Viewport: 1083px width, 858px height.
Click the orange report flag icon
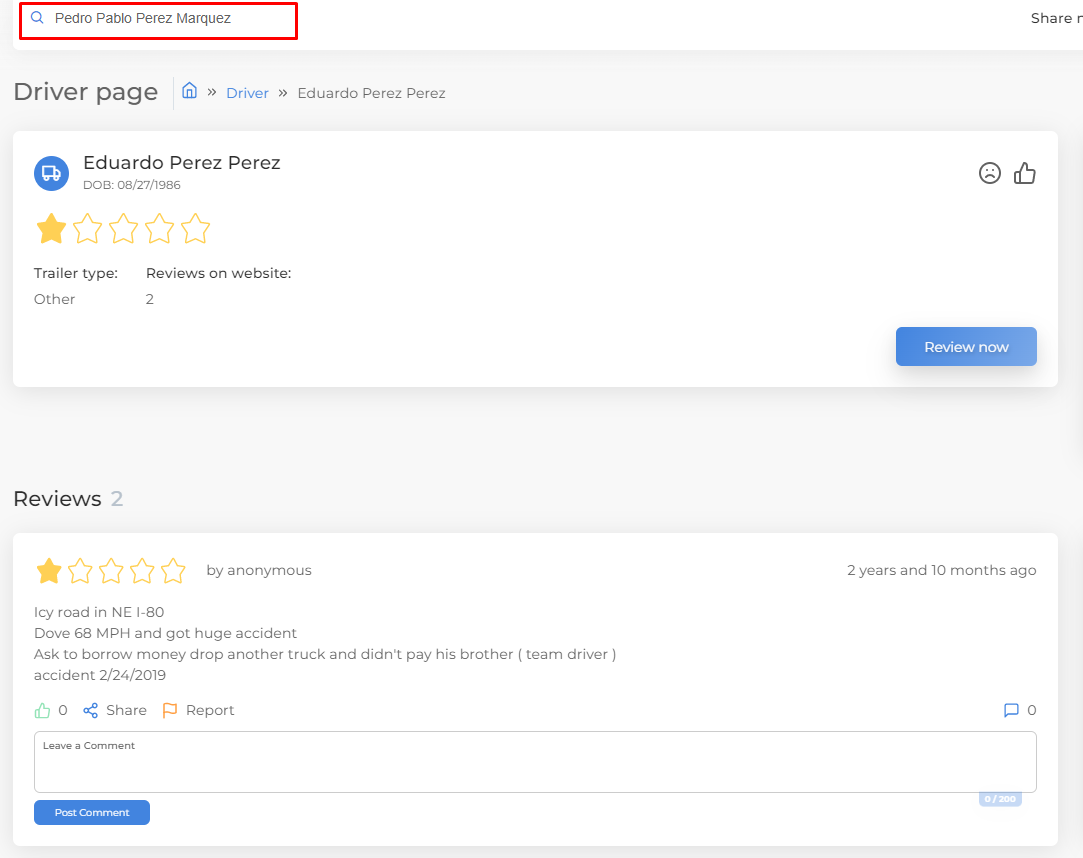point(170,710)
